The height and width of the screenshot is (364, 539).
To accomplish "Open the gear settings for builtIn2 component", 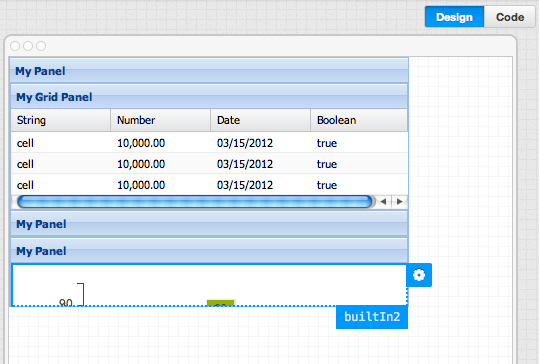I will click(x=419, y=275).
